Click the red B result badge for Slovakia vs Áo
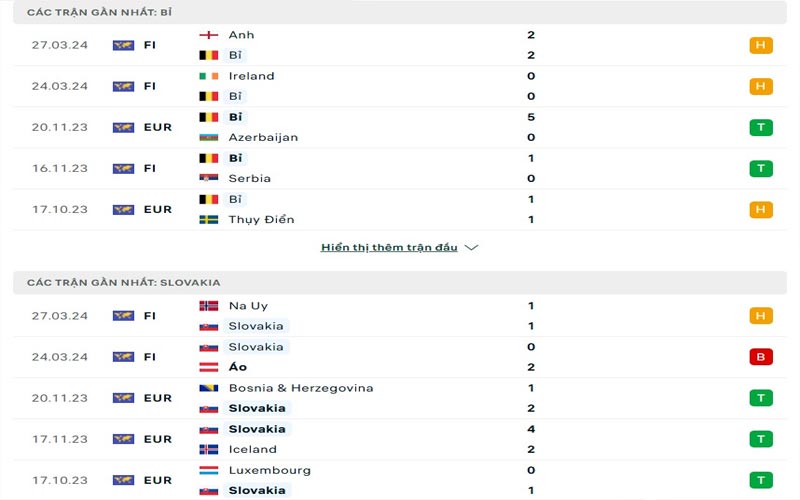 point(761,357)
